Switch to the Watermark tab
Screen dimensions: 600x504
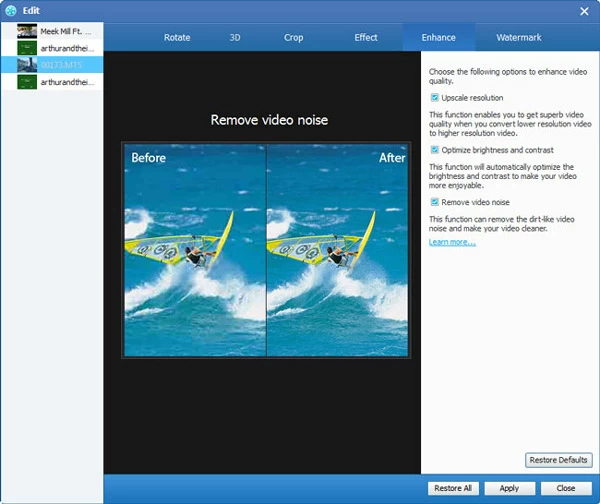pos(518,38)
